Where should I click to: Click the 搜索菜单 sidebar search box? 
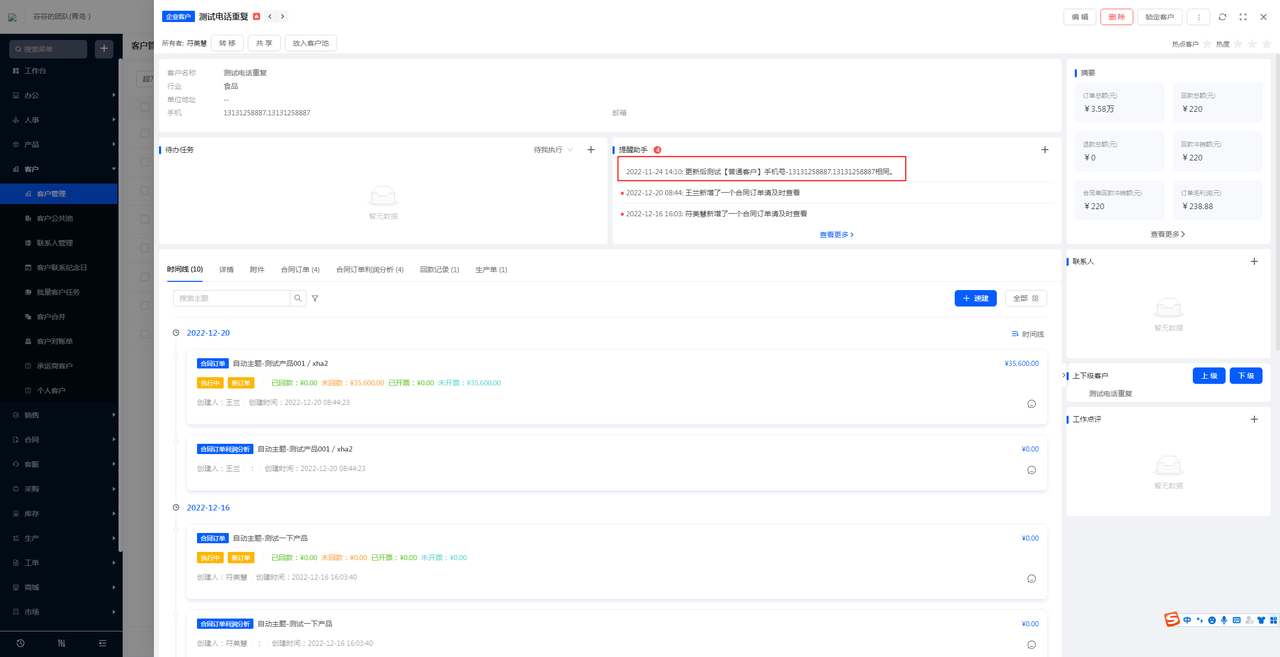coord(47,48)
